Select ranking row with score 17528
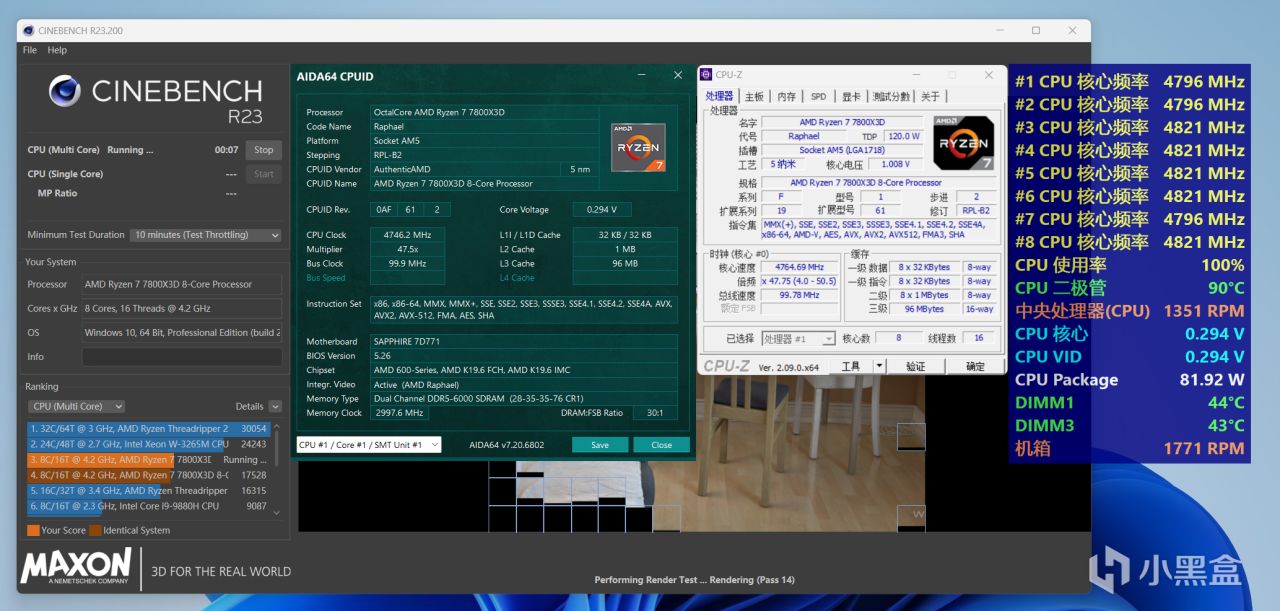The height and width of the screenshot is (611, 1280). coord(148,475)
